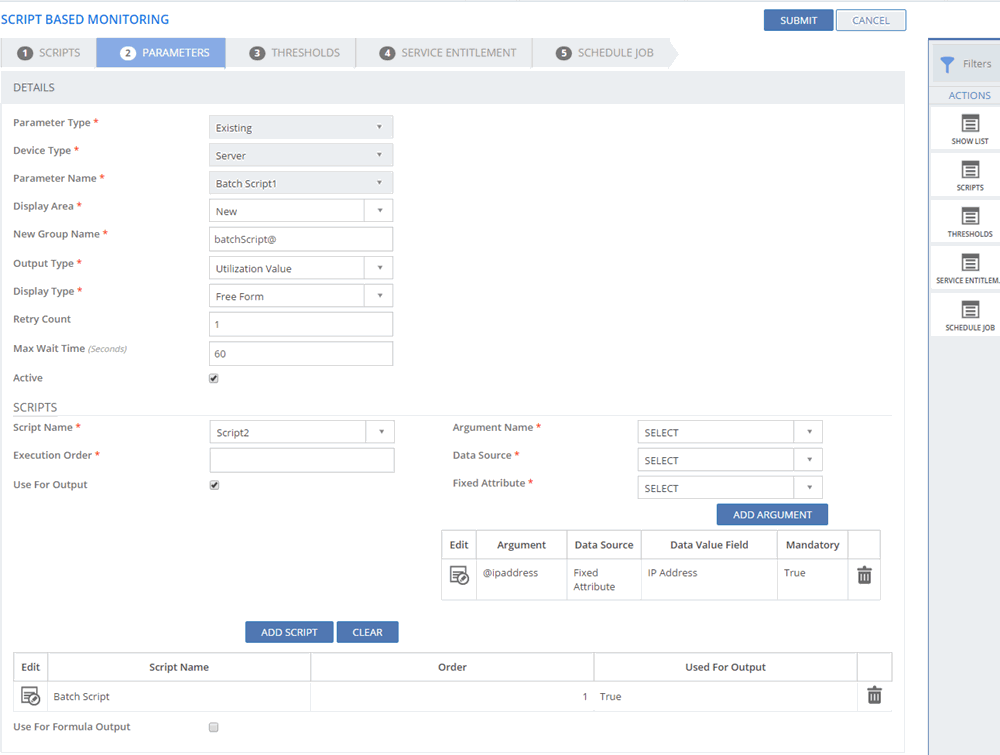Delete the Batch Script row

(874, 694)
